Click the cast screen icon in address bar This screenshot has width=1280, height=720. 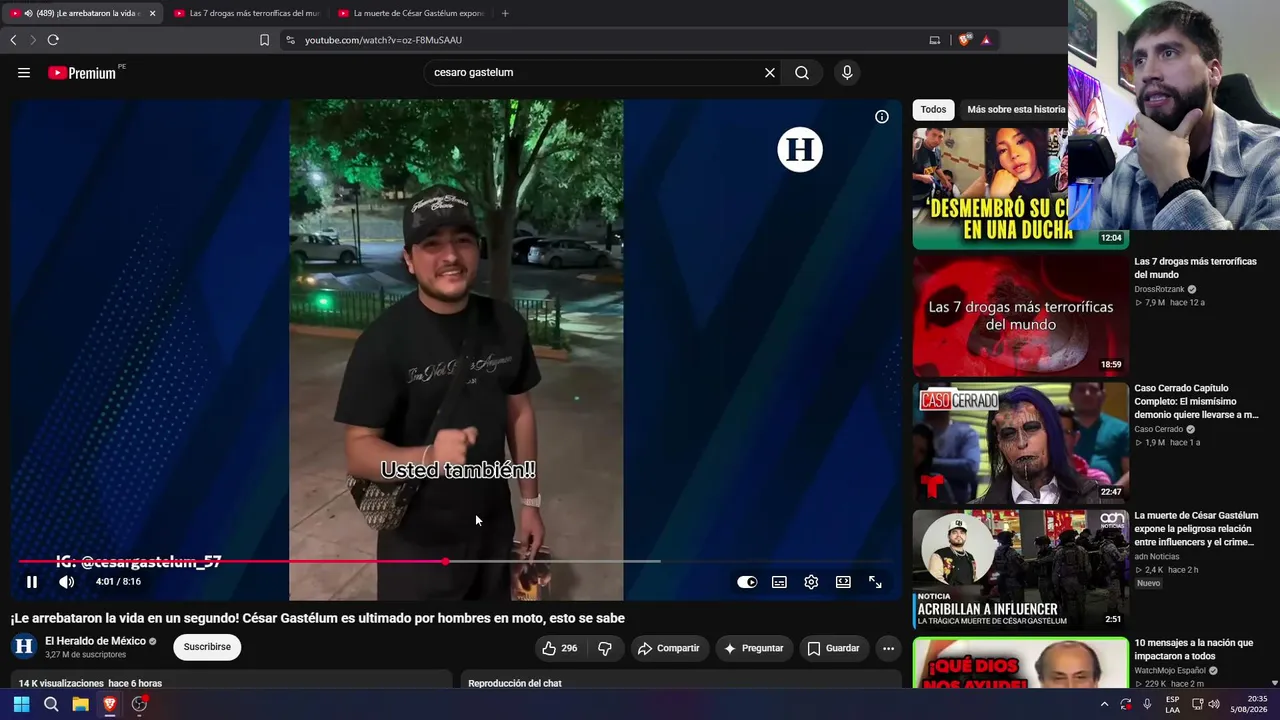tap(935, 40)
